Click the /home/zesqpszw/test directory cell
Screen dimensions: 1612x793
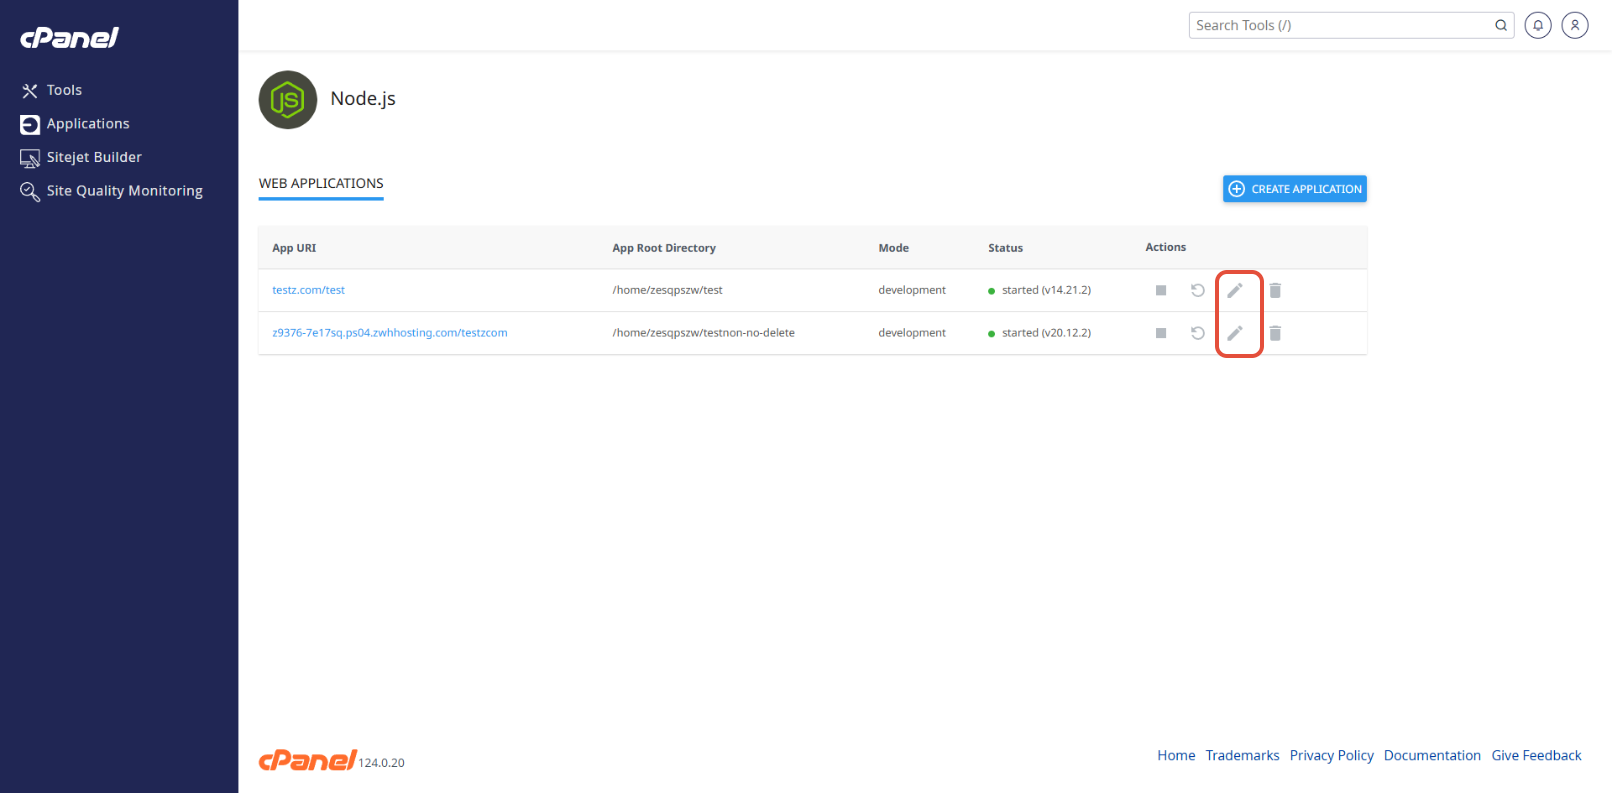pos(667,290)
